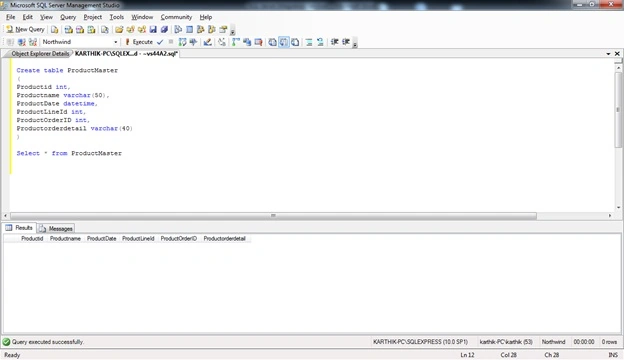Save the current query file

click(153, 29)
